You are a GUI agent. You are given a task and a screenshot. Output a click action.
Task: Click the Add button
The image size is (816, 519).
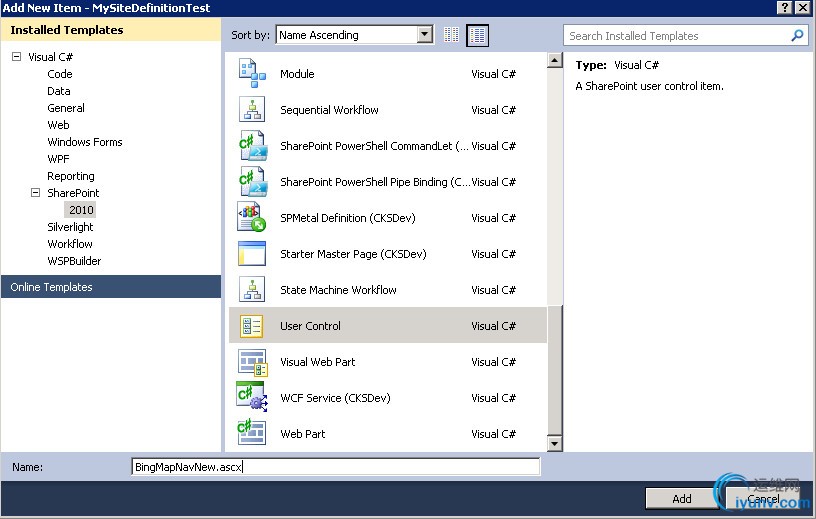(681, 499)
